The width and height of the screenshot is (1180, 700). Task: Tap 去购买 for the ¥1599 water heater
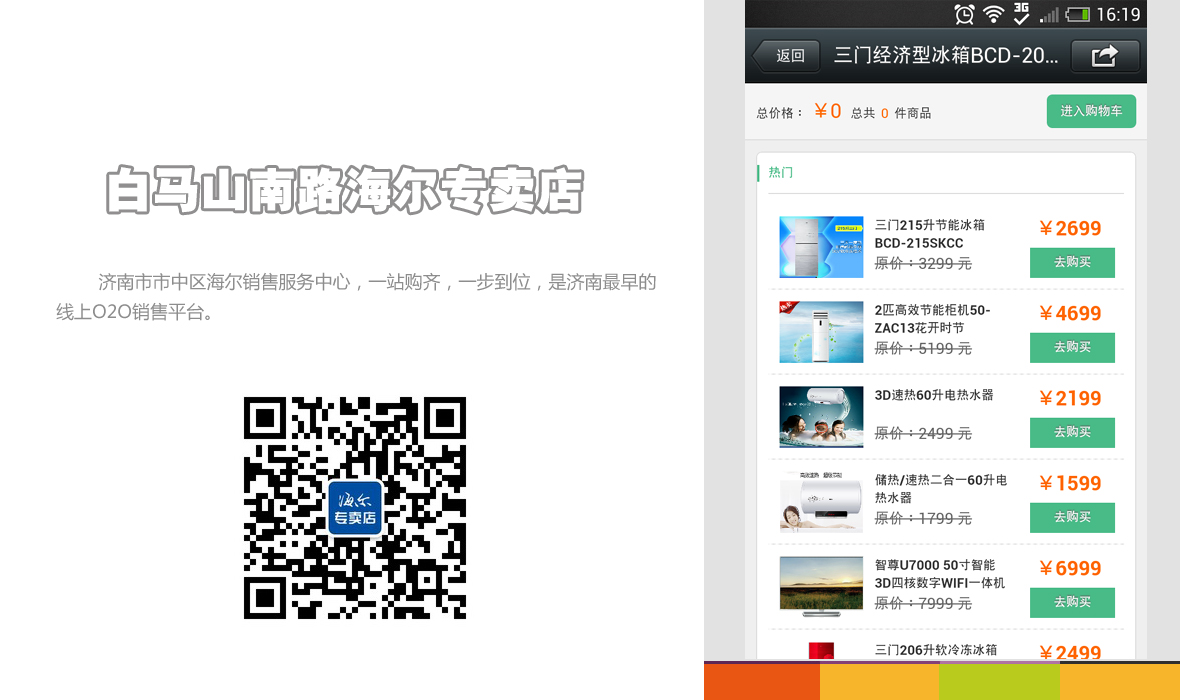1072,518
